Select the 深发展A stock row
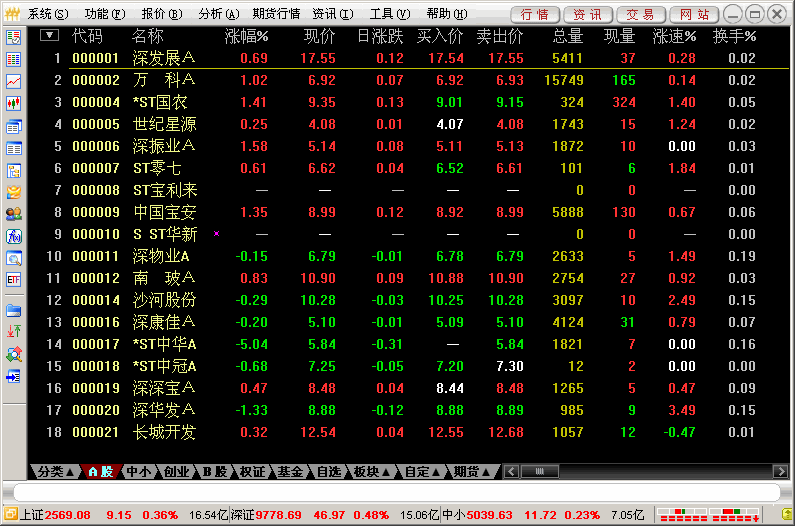Viewport: 795px width, 526px height. (408, 58)
